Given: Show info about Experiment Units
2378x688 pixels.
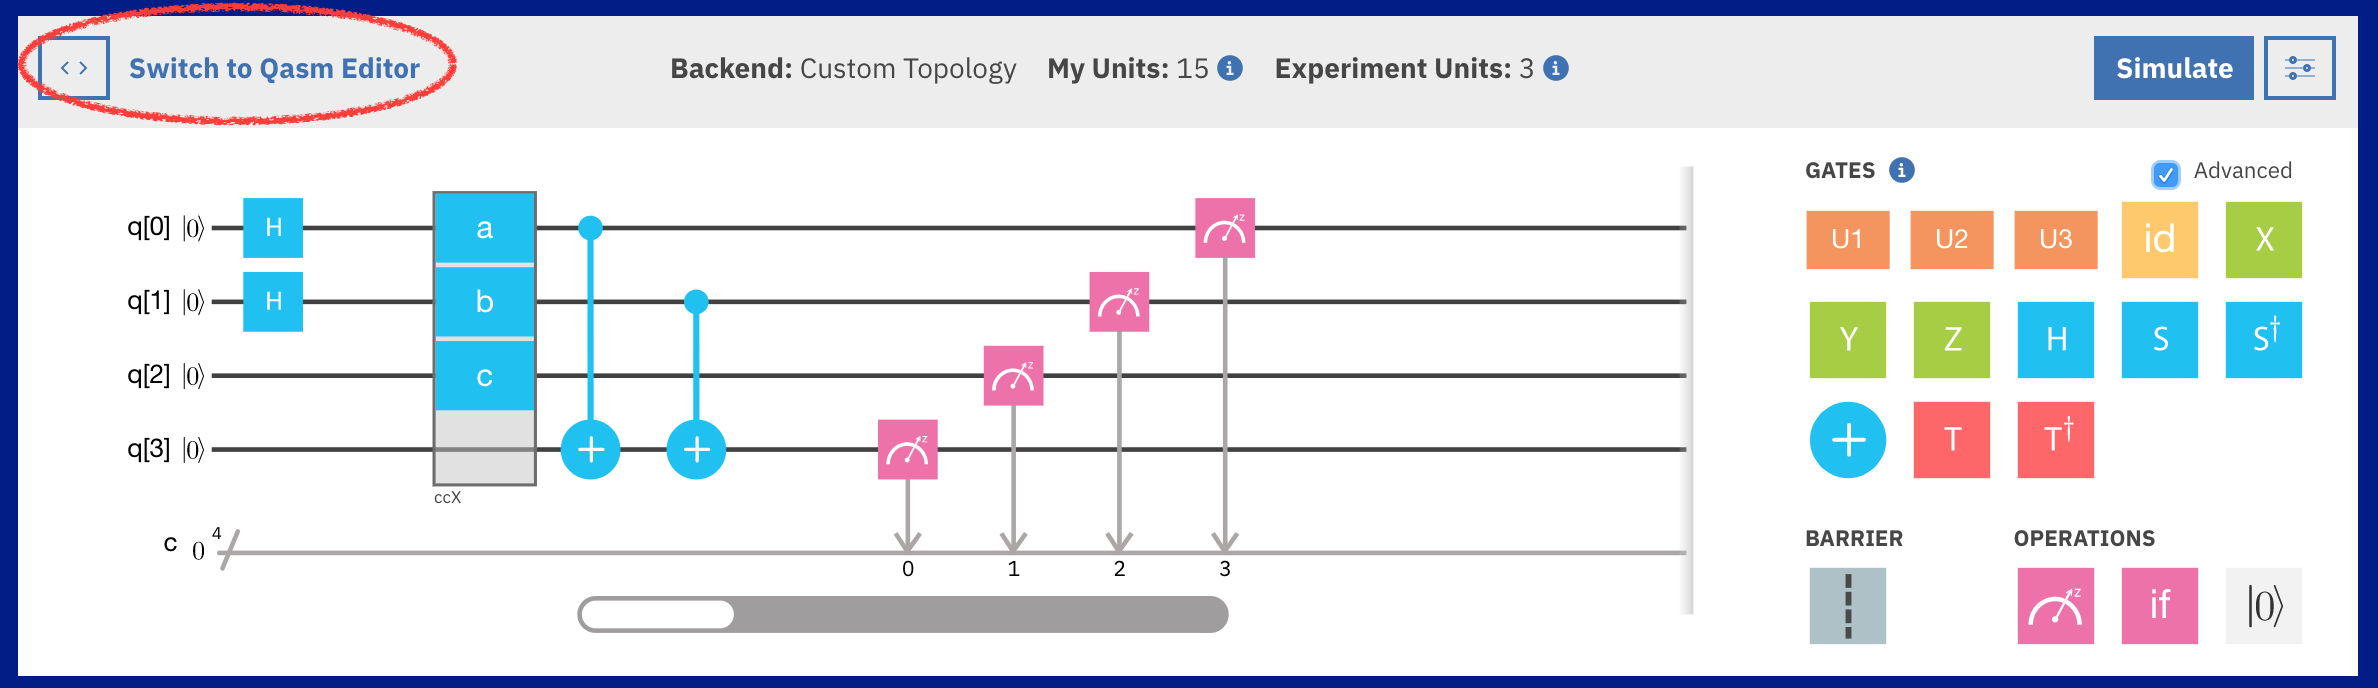Looking at the screenshot, I should 1555,68.
